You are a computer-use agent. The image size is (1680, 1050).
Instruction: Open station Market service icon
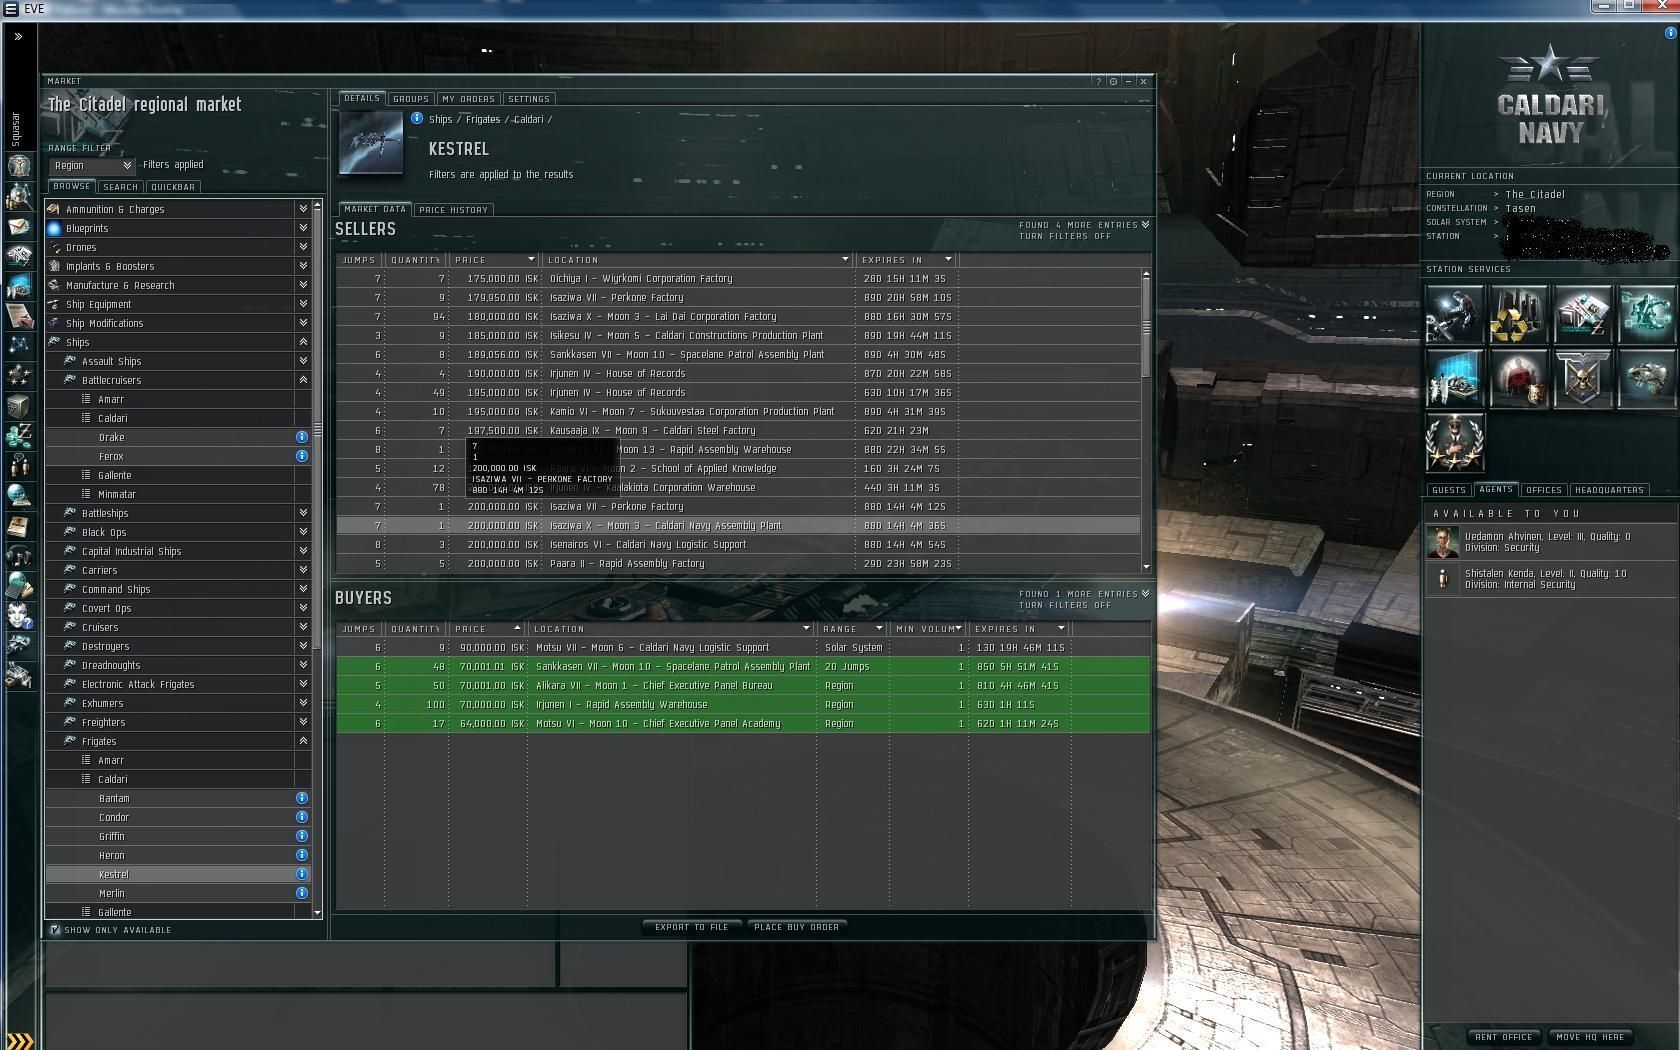(1582, 314)
